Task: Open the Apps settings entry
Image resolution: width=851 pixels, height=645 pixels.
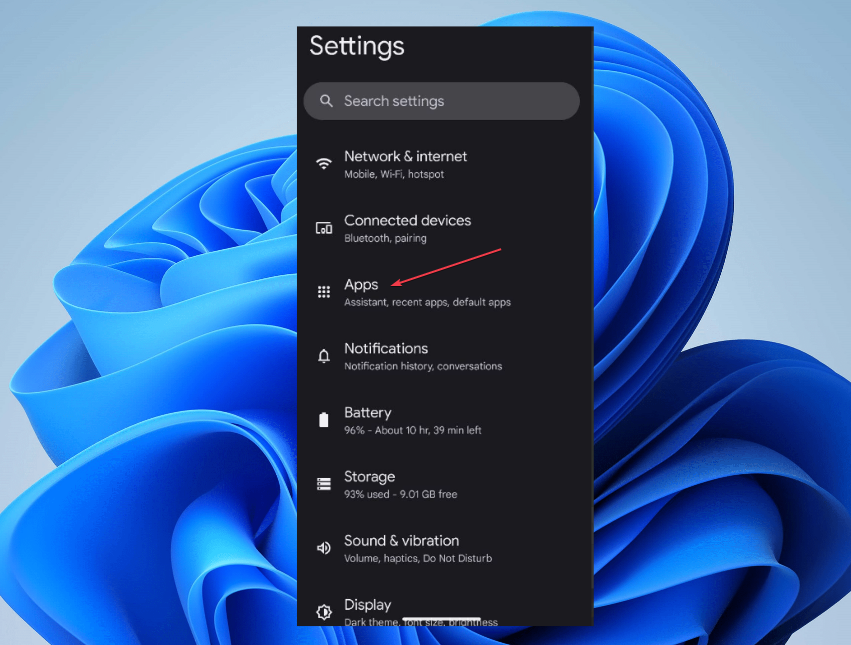Action: click(445, 292)
